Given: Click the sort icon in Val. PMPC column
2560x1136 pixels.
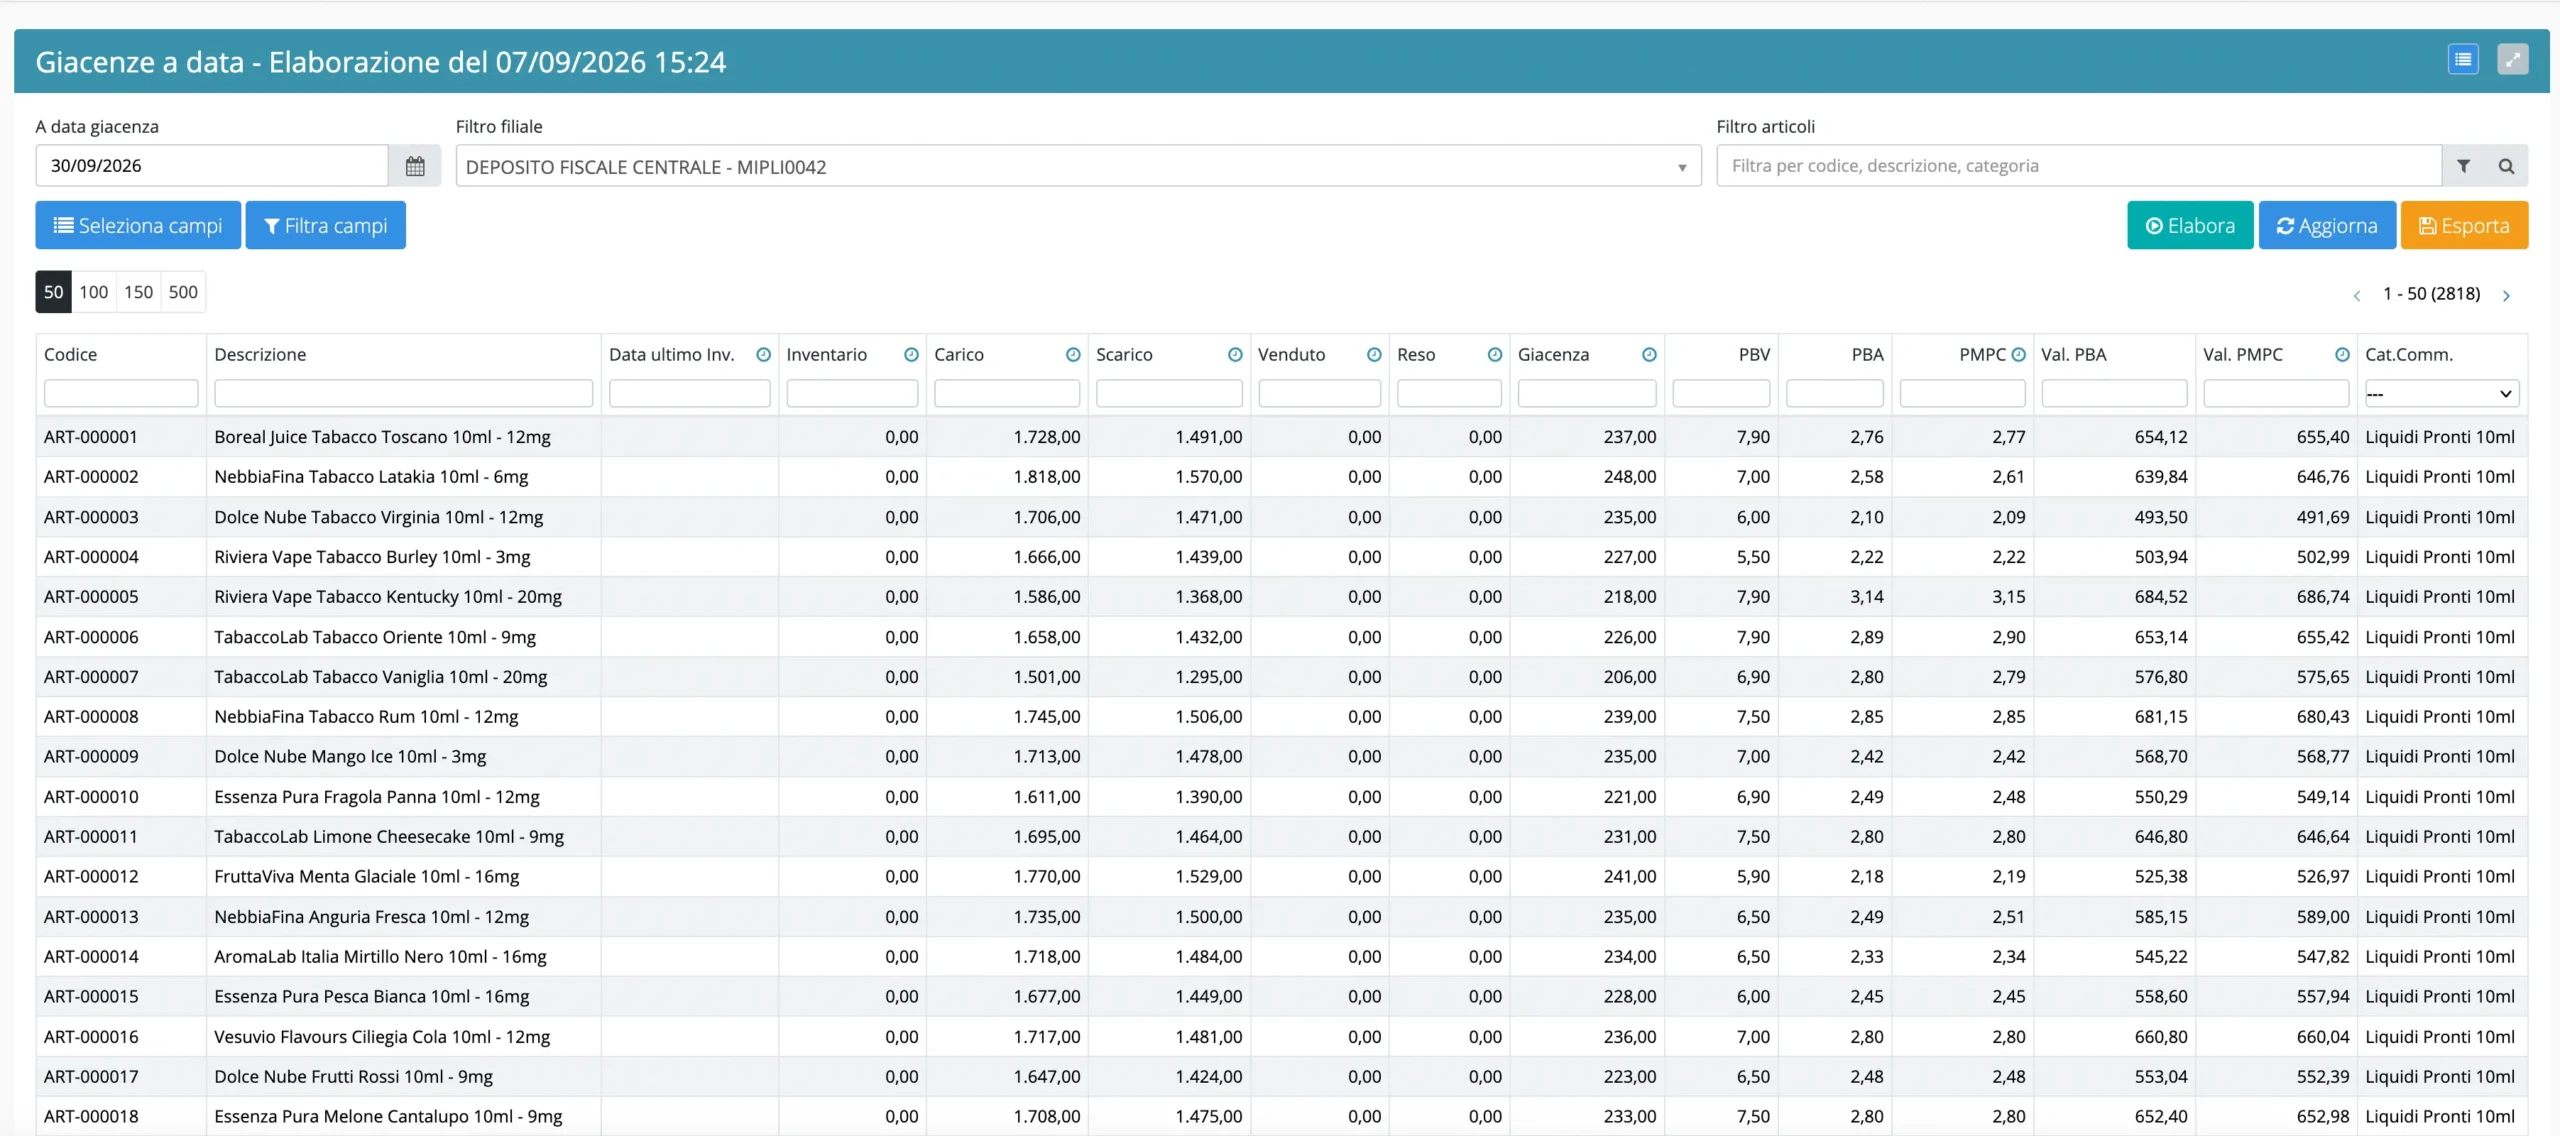Looking at the screenshot, I should click(2342, 355).
